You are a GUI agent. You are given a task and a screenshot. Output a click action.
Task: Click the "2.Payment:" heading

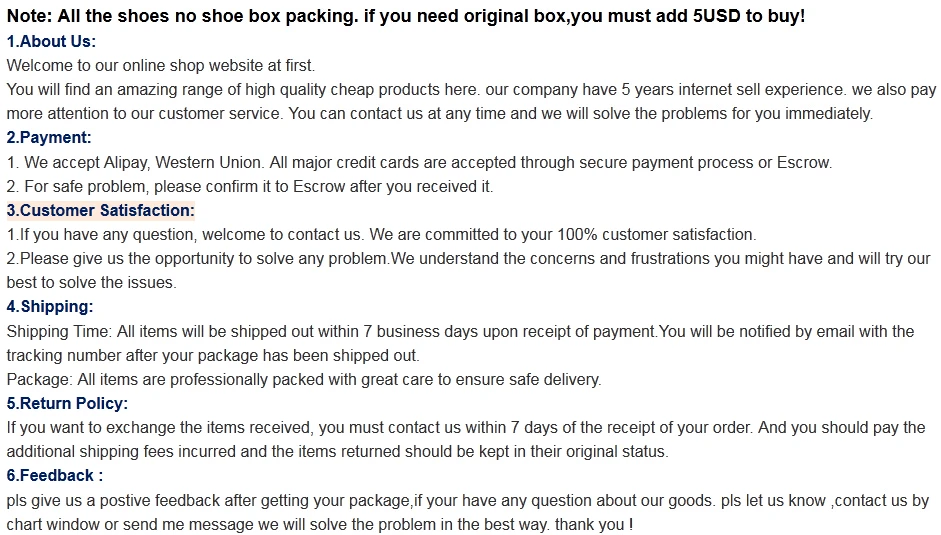[x=49, y=137]
